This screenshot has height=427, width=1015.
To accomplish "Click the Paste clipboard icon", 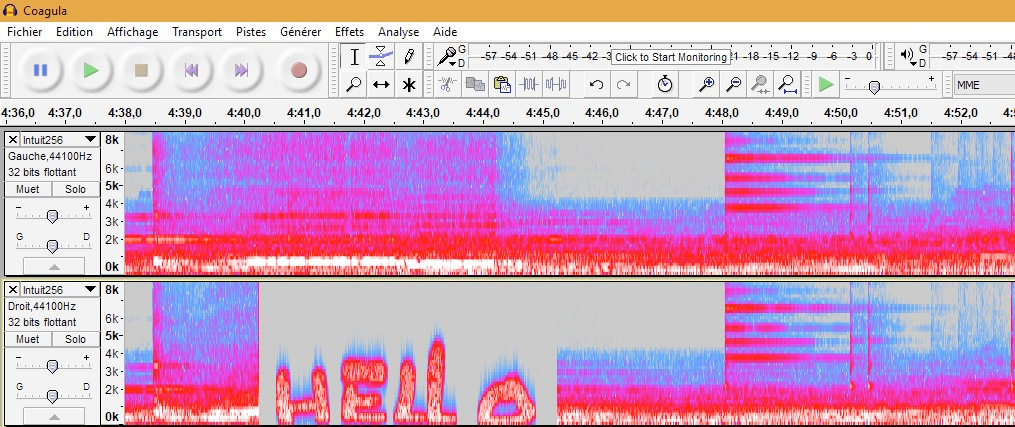I will click(x=502, y=84).
